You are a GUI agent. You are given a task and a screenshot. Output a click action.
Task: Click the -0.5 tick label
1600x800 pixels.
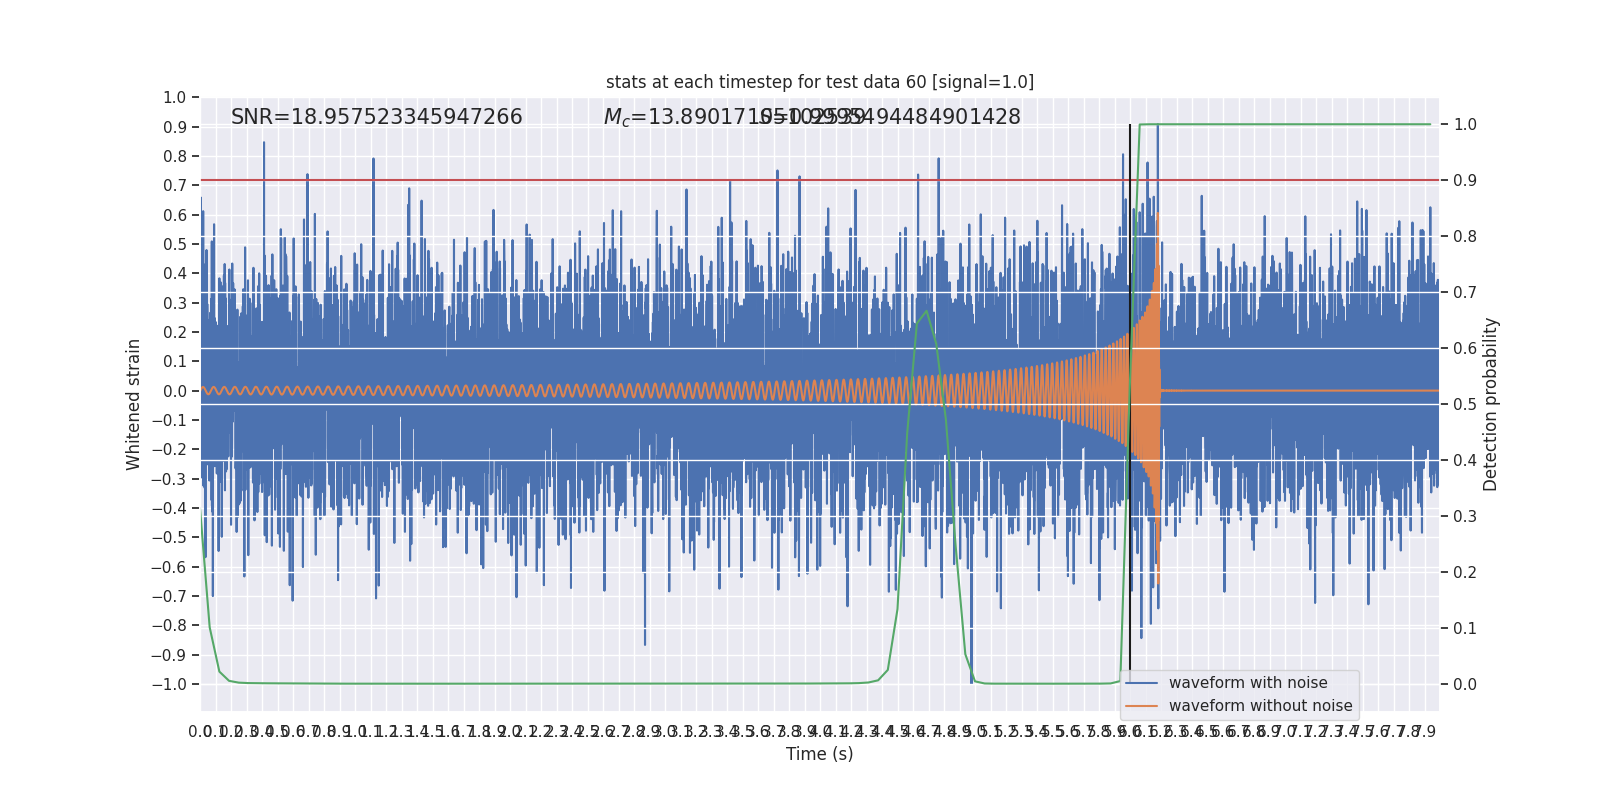click(x=169, y=538)
